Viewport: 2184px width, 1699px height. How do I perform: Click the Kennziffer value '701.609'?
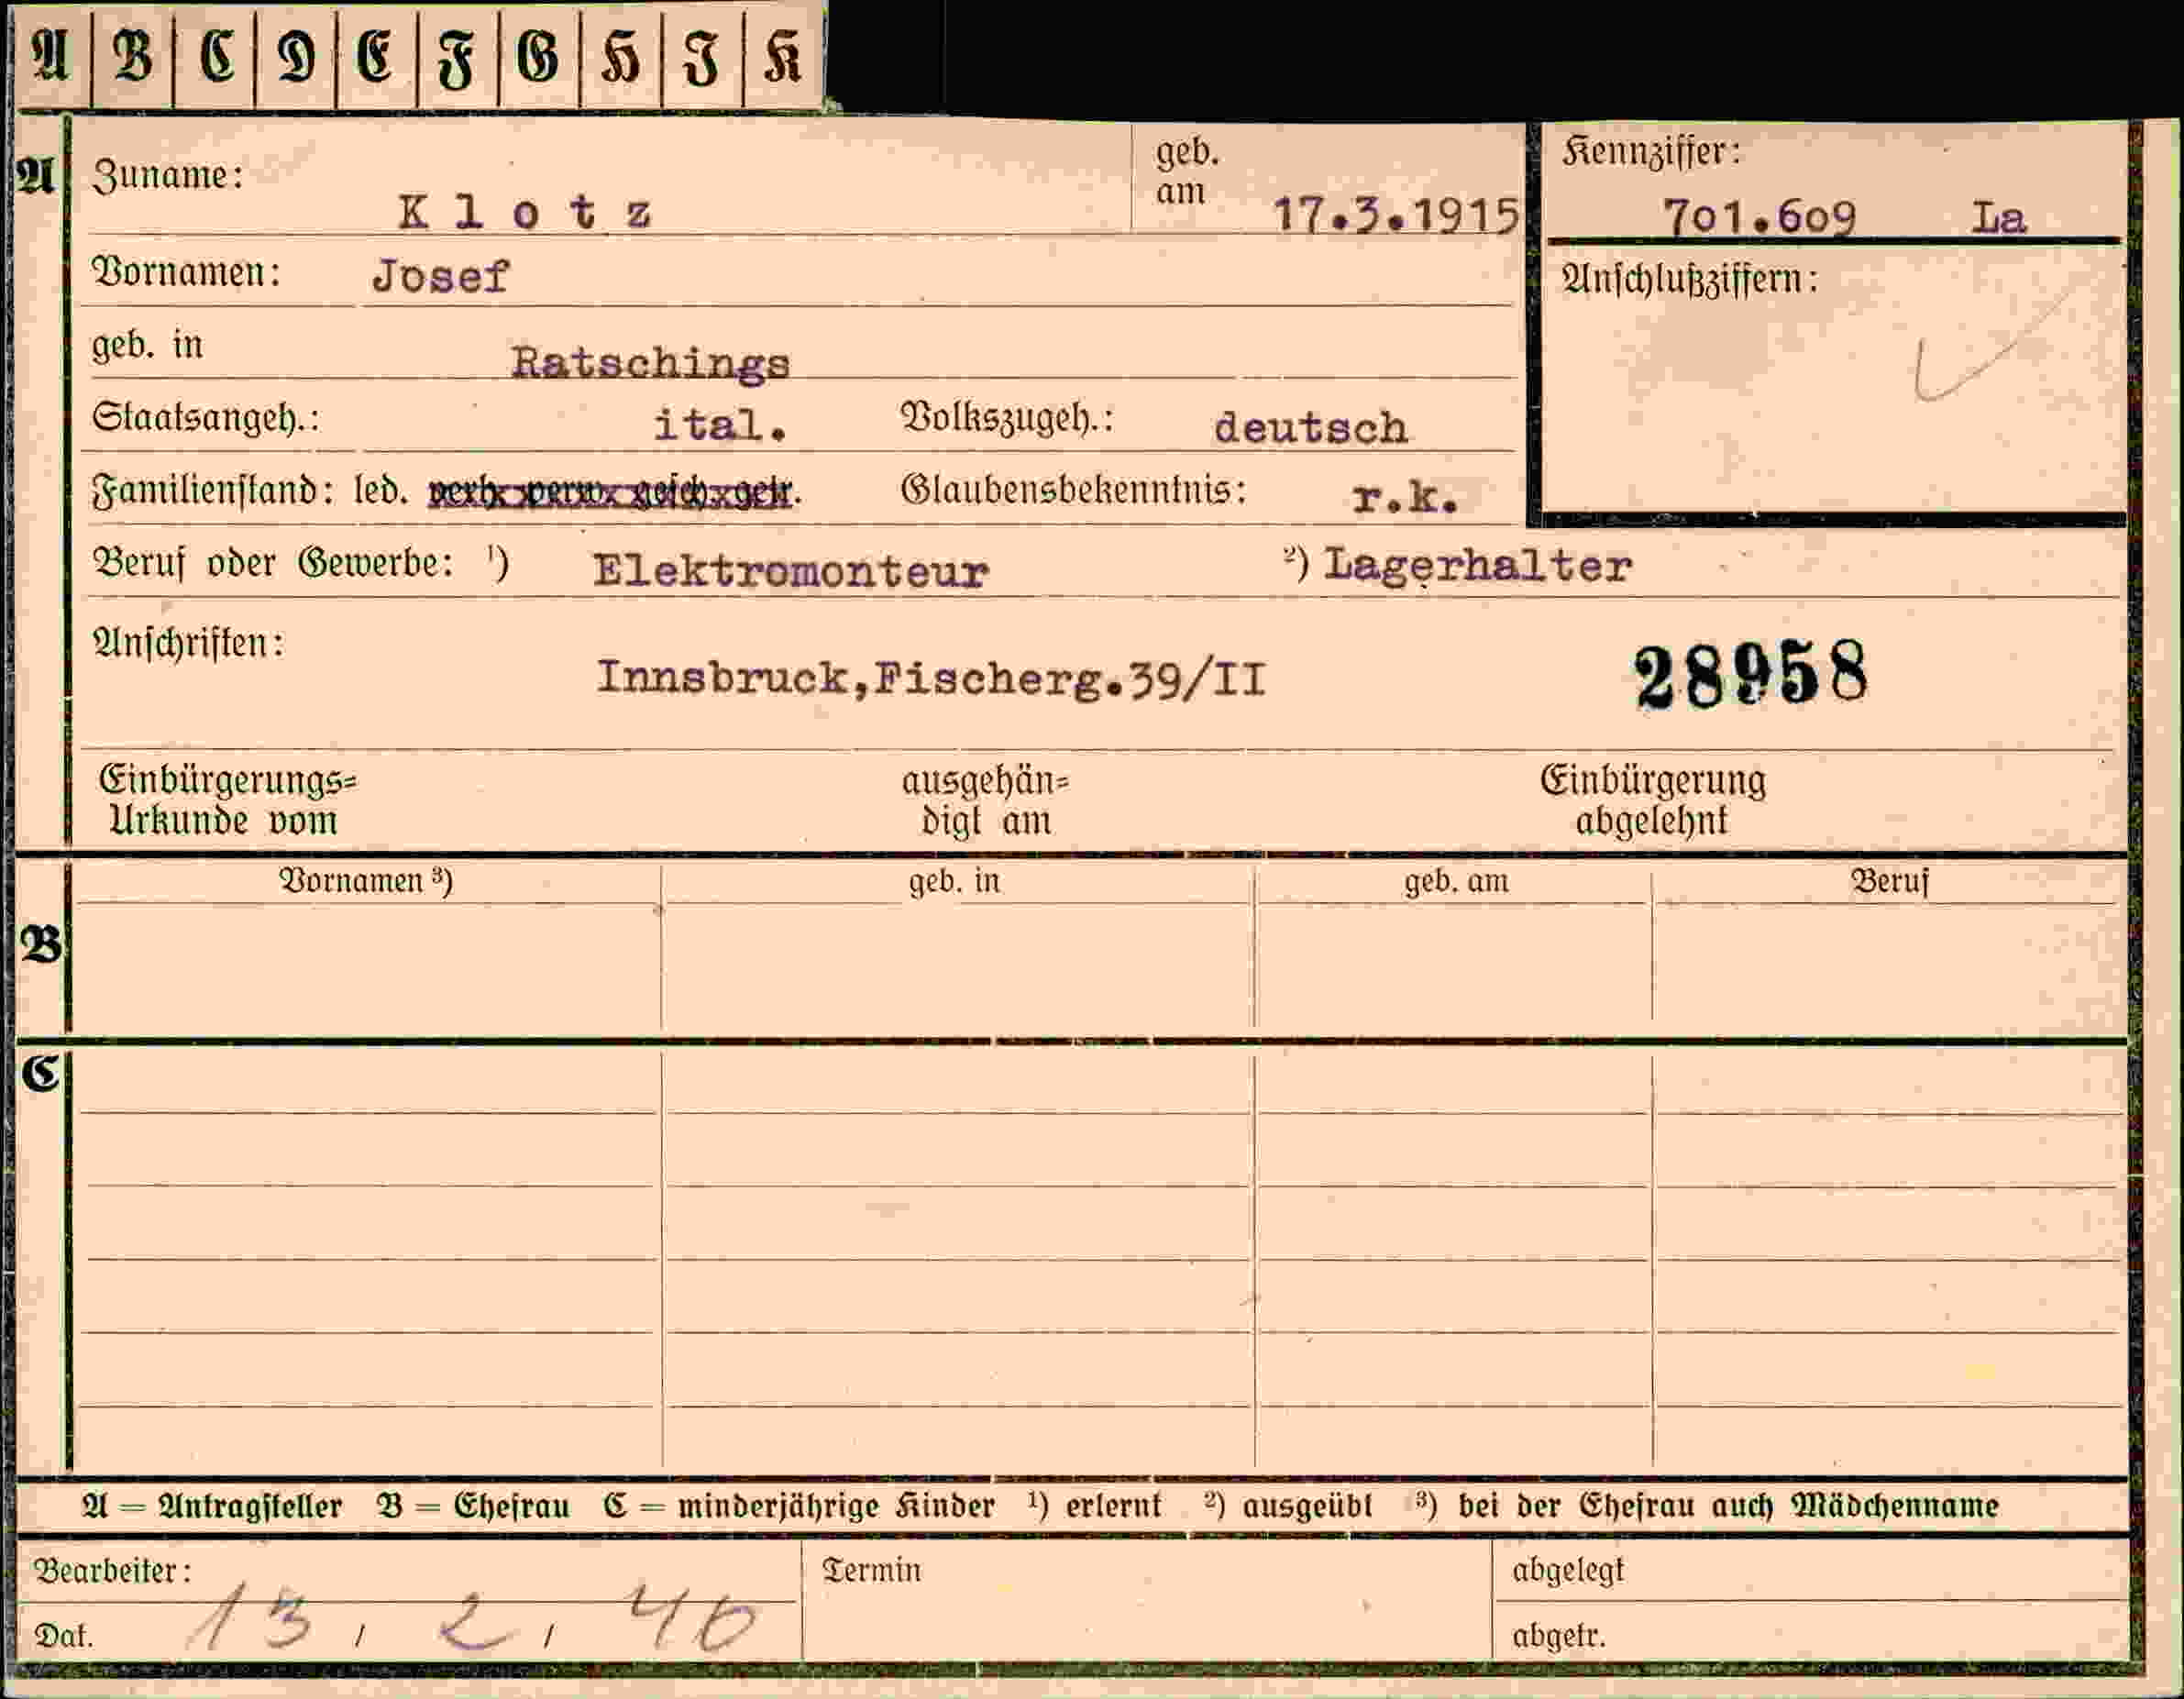tap(1759, 216)
